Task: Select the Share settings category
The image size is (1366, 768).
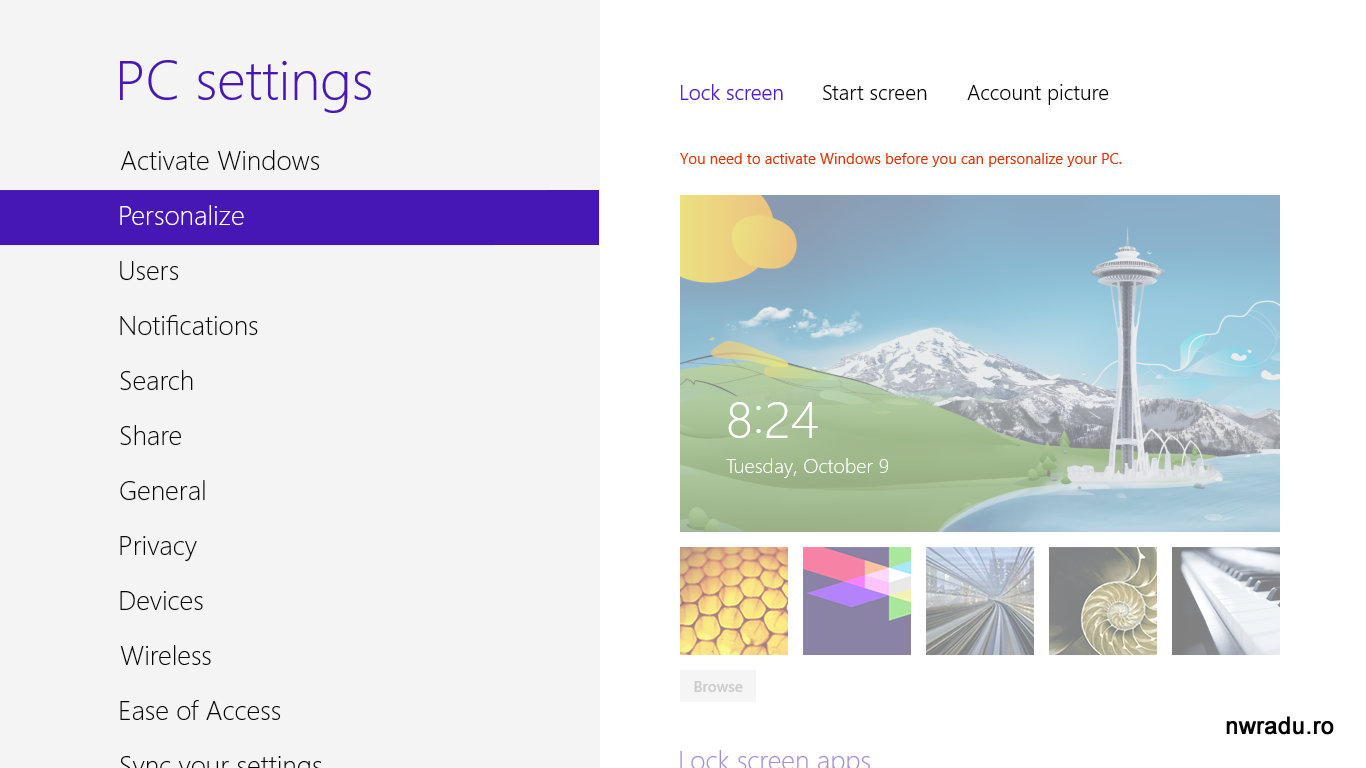Action: pos(150,436)
